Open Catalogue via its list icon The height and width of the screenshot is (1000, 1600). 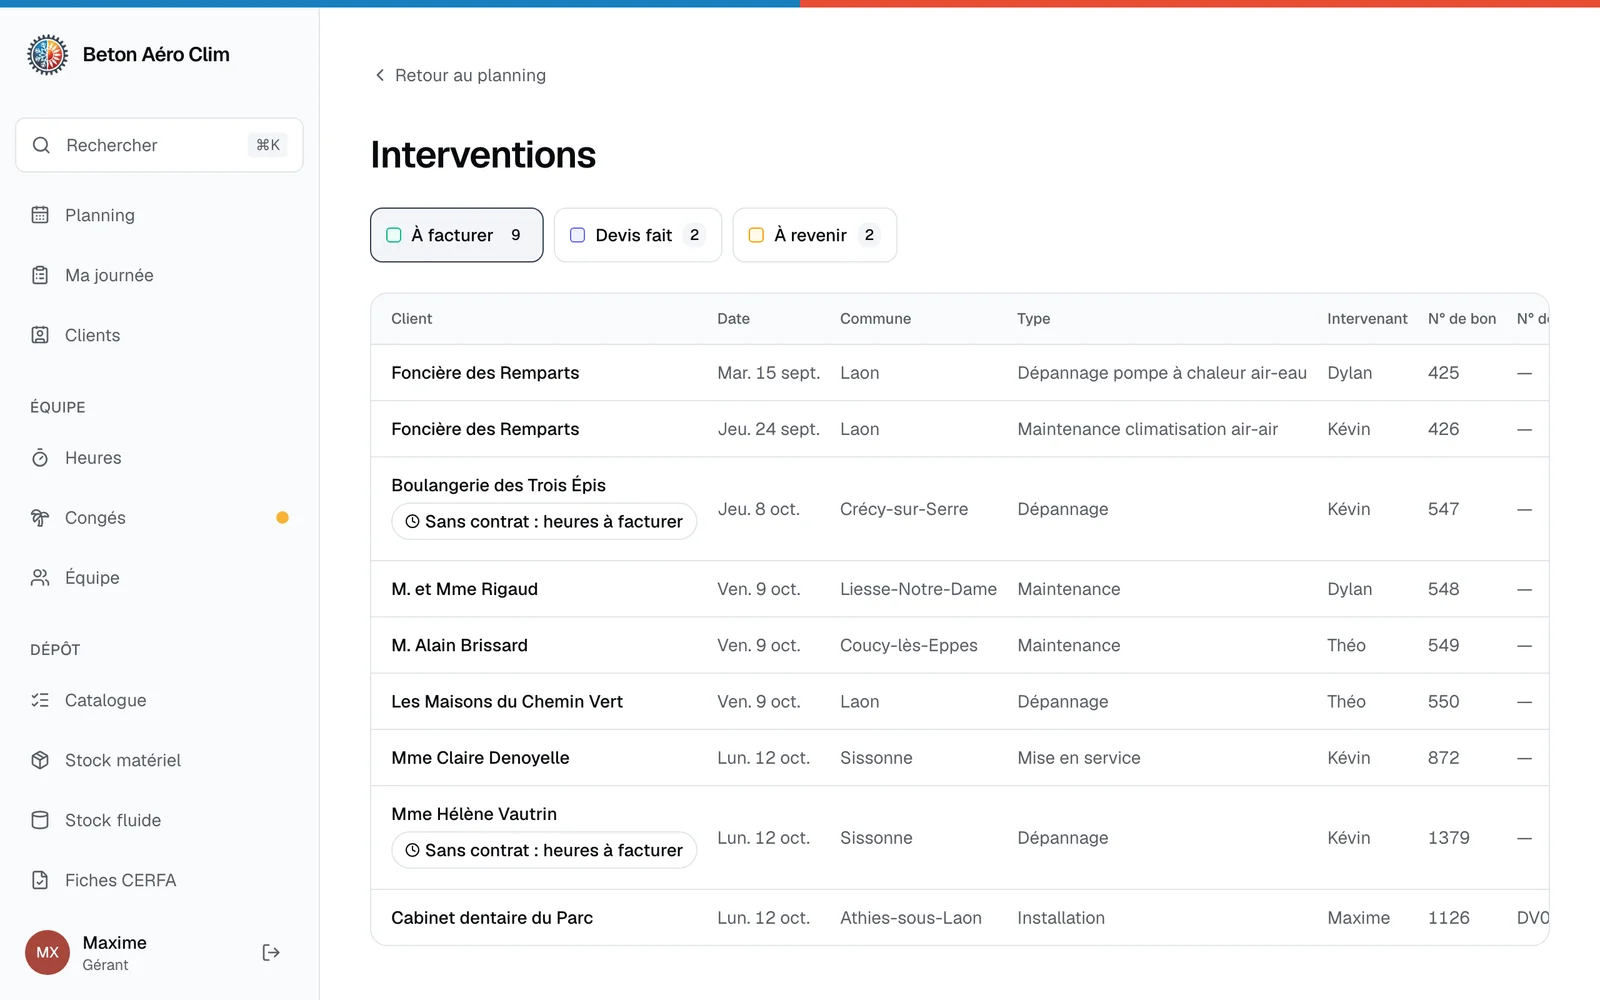click(x=40, y=700)
